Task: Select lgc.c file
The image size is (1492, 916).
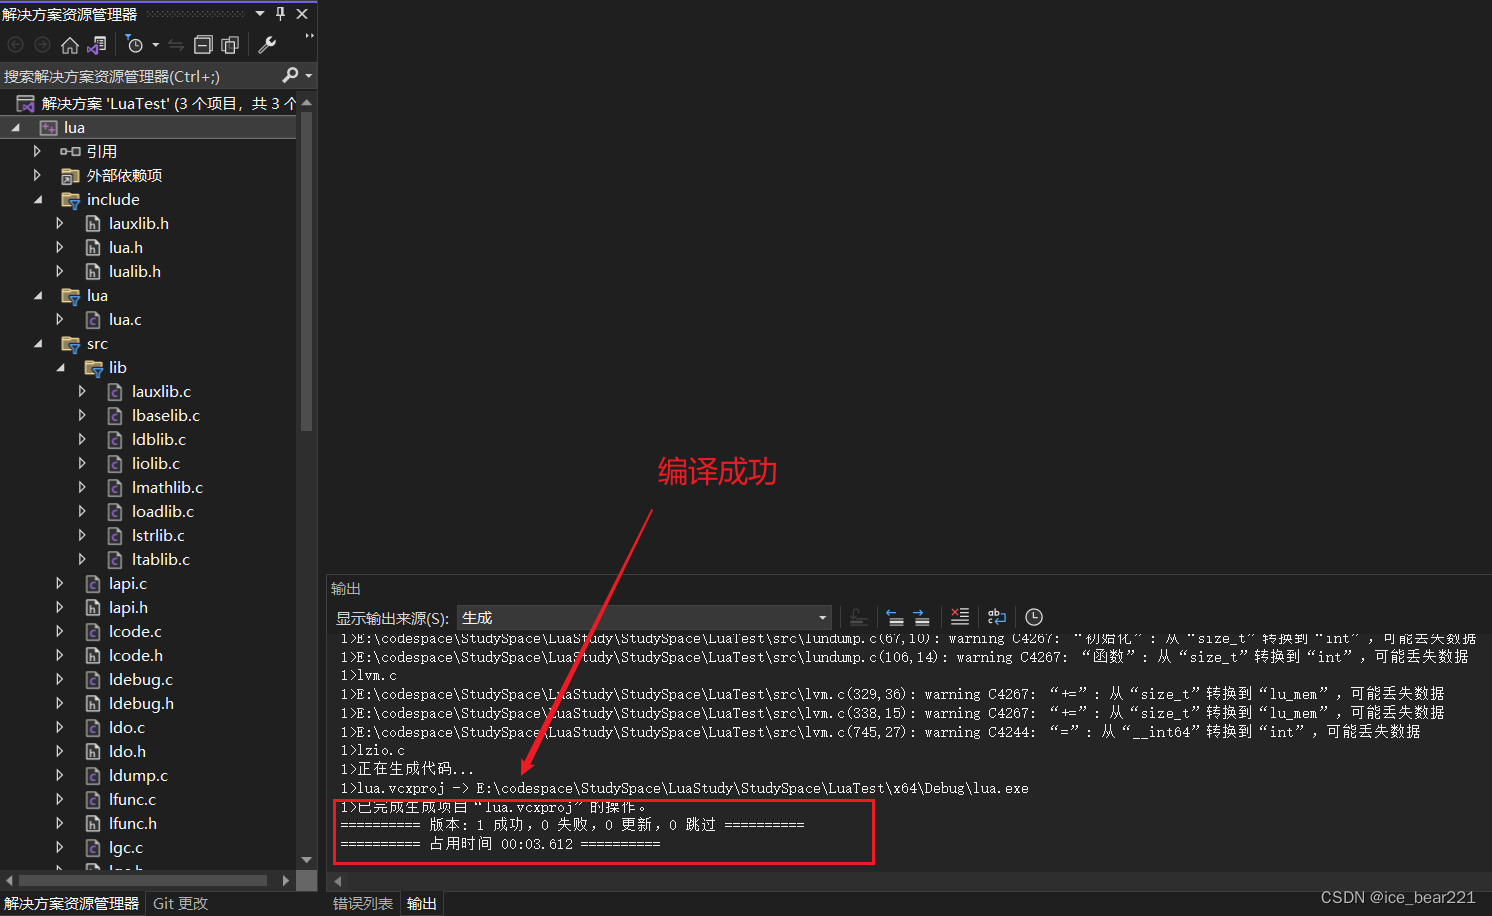Action: [x=126, y=848]
